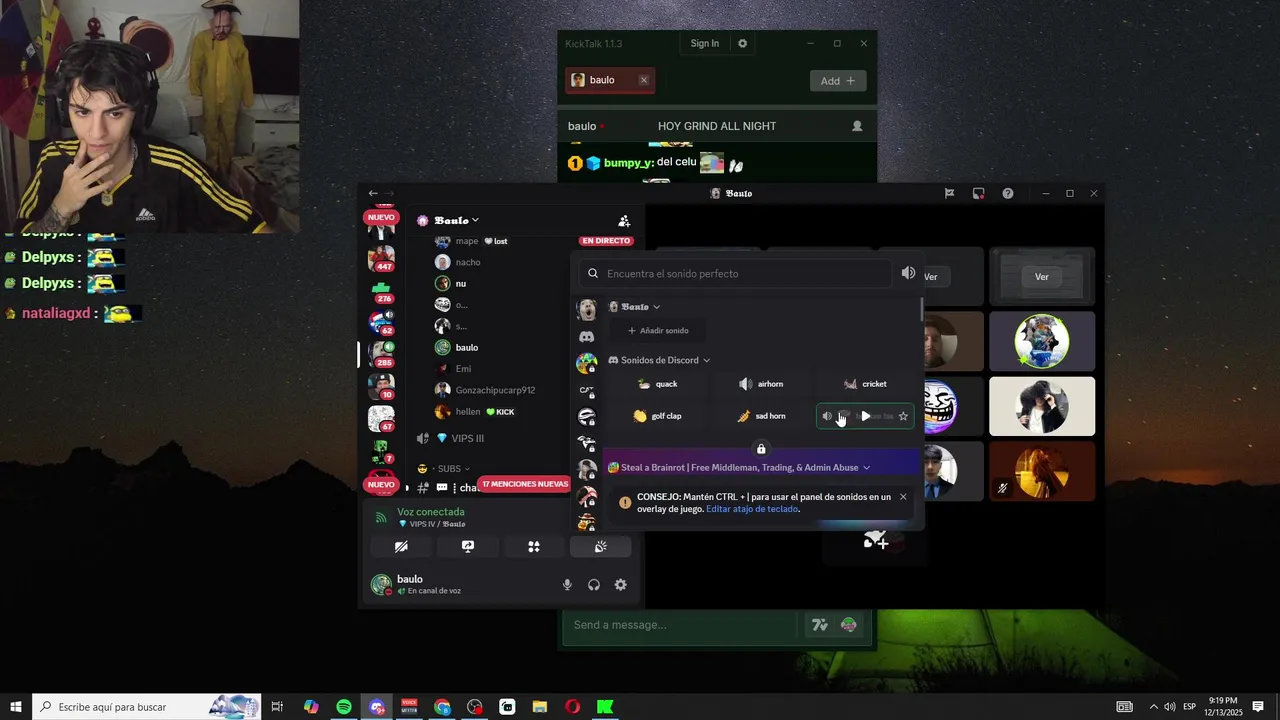The image size is (1280, 720).
Task: Open the viewer list icon in KickTalk
Action: click(x=857, y=126)
